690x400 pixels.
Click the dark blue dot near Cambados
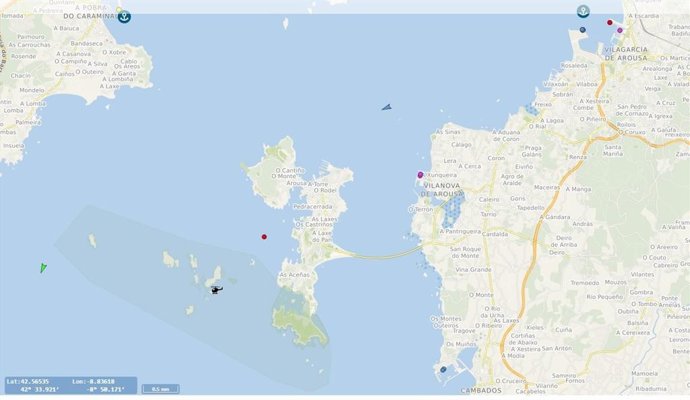pyautogui.click(x=443, y=369)
